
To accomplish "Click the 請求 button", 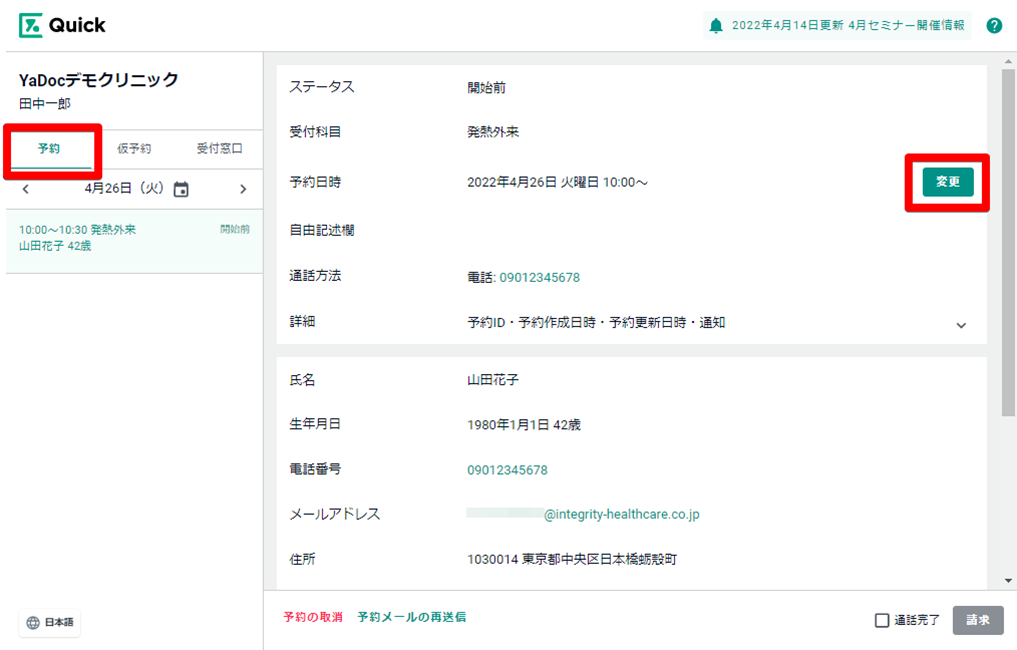I will (977, 620).
